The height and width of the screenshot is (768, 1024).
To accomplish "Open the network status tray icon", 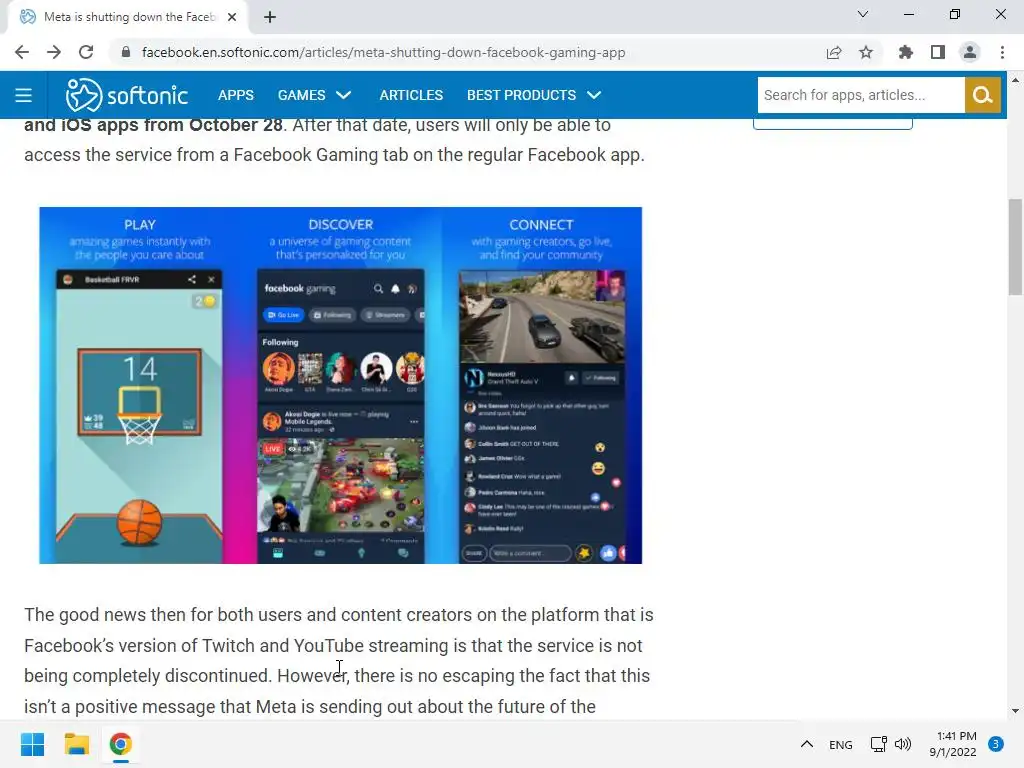I will click(x=878, y=744).
